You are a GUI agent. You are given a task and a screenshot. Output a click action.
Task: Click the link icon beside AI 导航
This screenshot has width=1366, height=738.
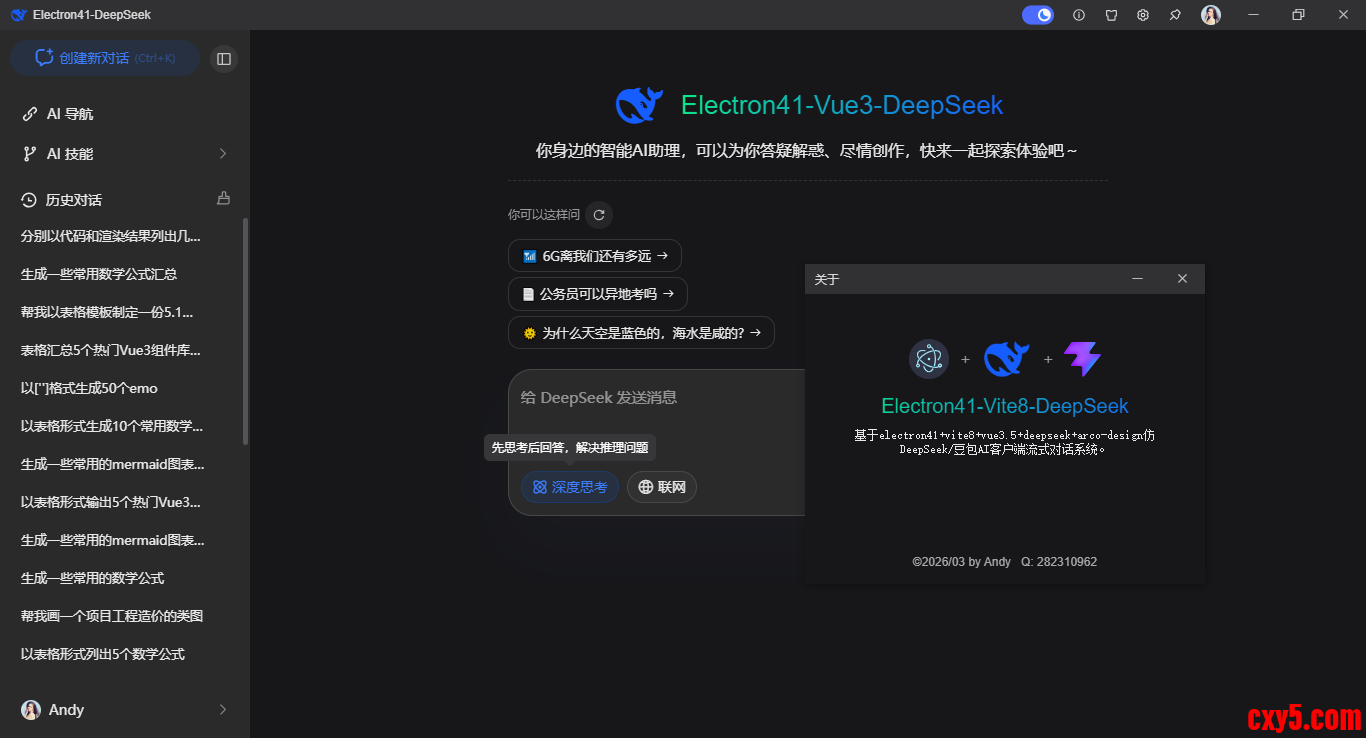tap(30, 114)
